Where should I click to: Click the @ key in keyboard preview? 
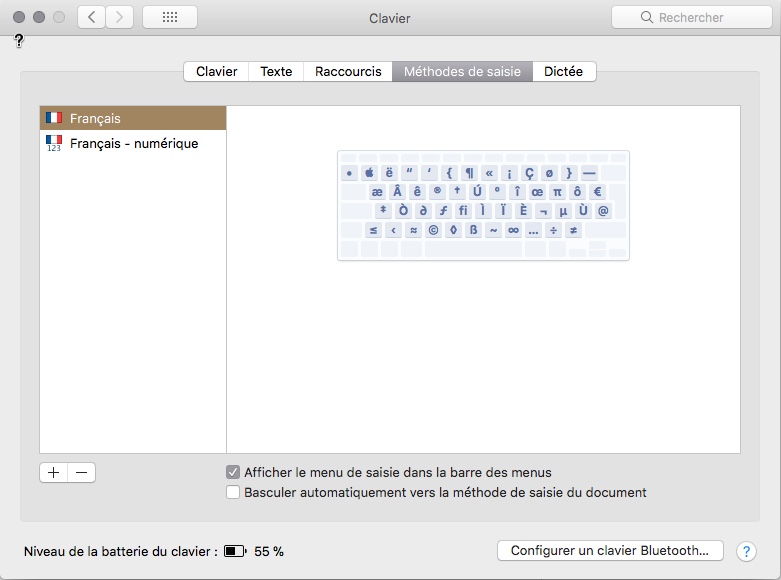click(x=603, y=211)
